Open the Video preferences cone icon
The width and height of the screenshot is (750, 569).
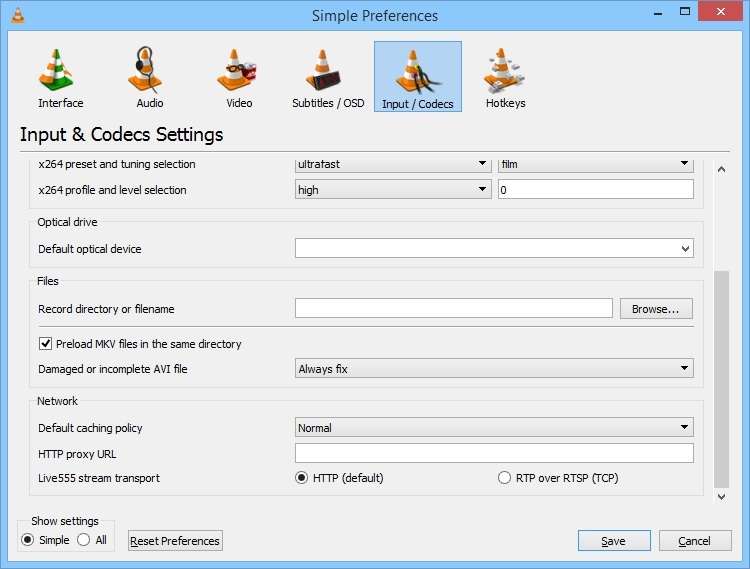236,70
